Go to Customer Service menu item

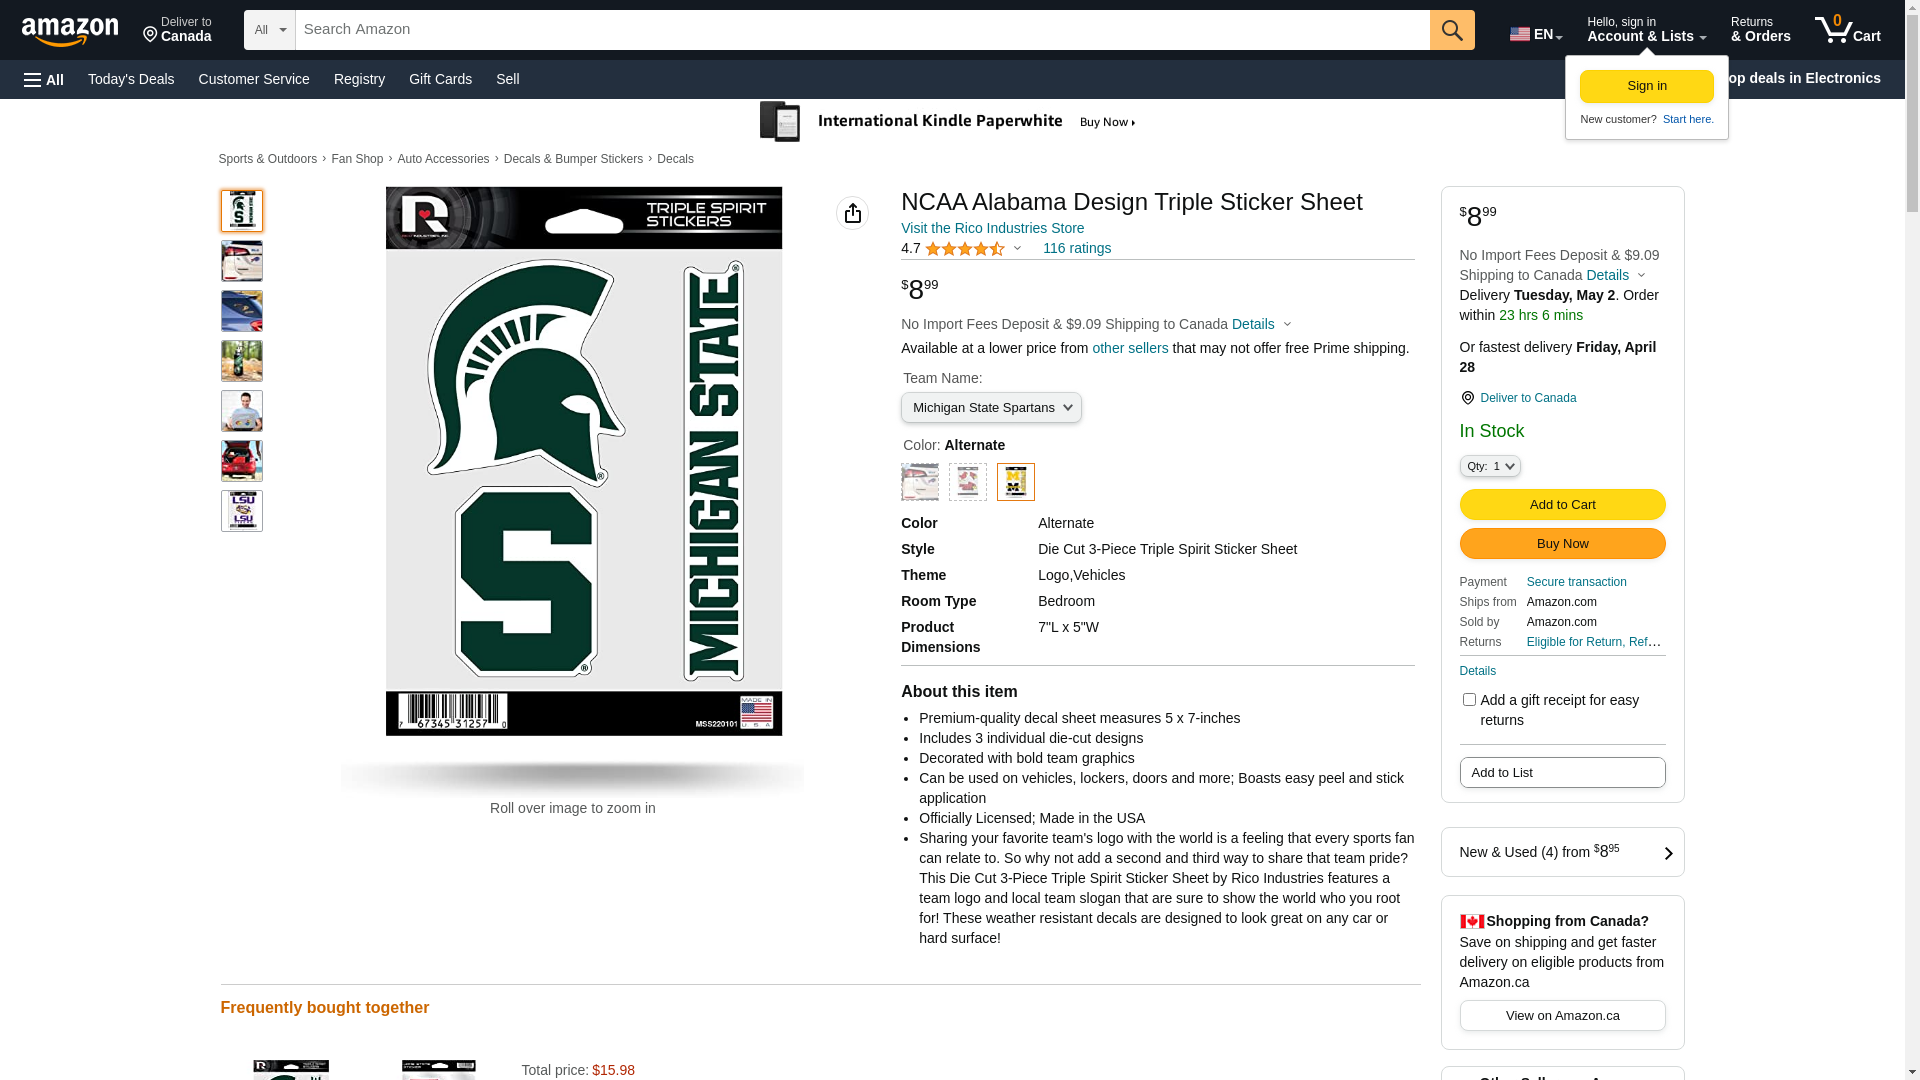click(x=253, y=79)
